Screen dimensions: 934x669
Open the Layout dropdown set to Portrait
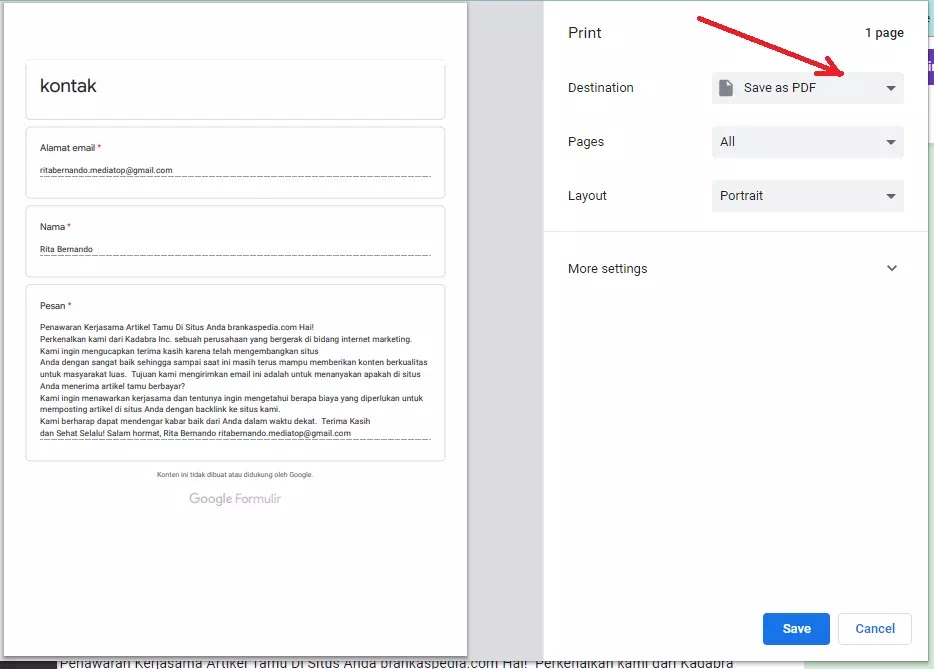(x=807, y=195)
